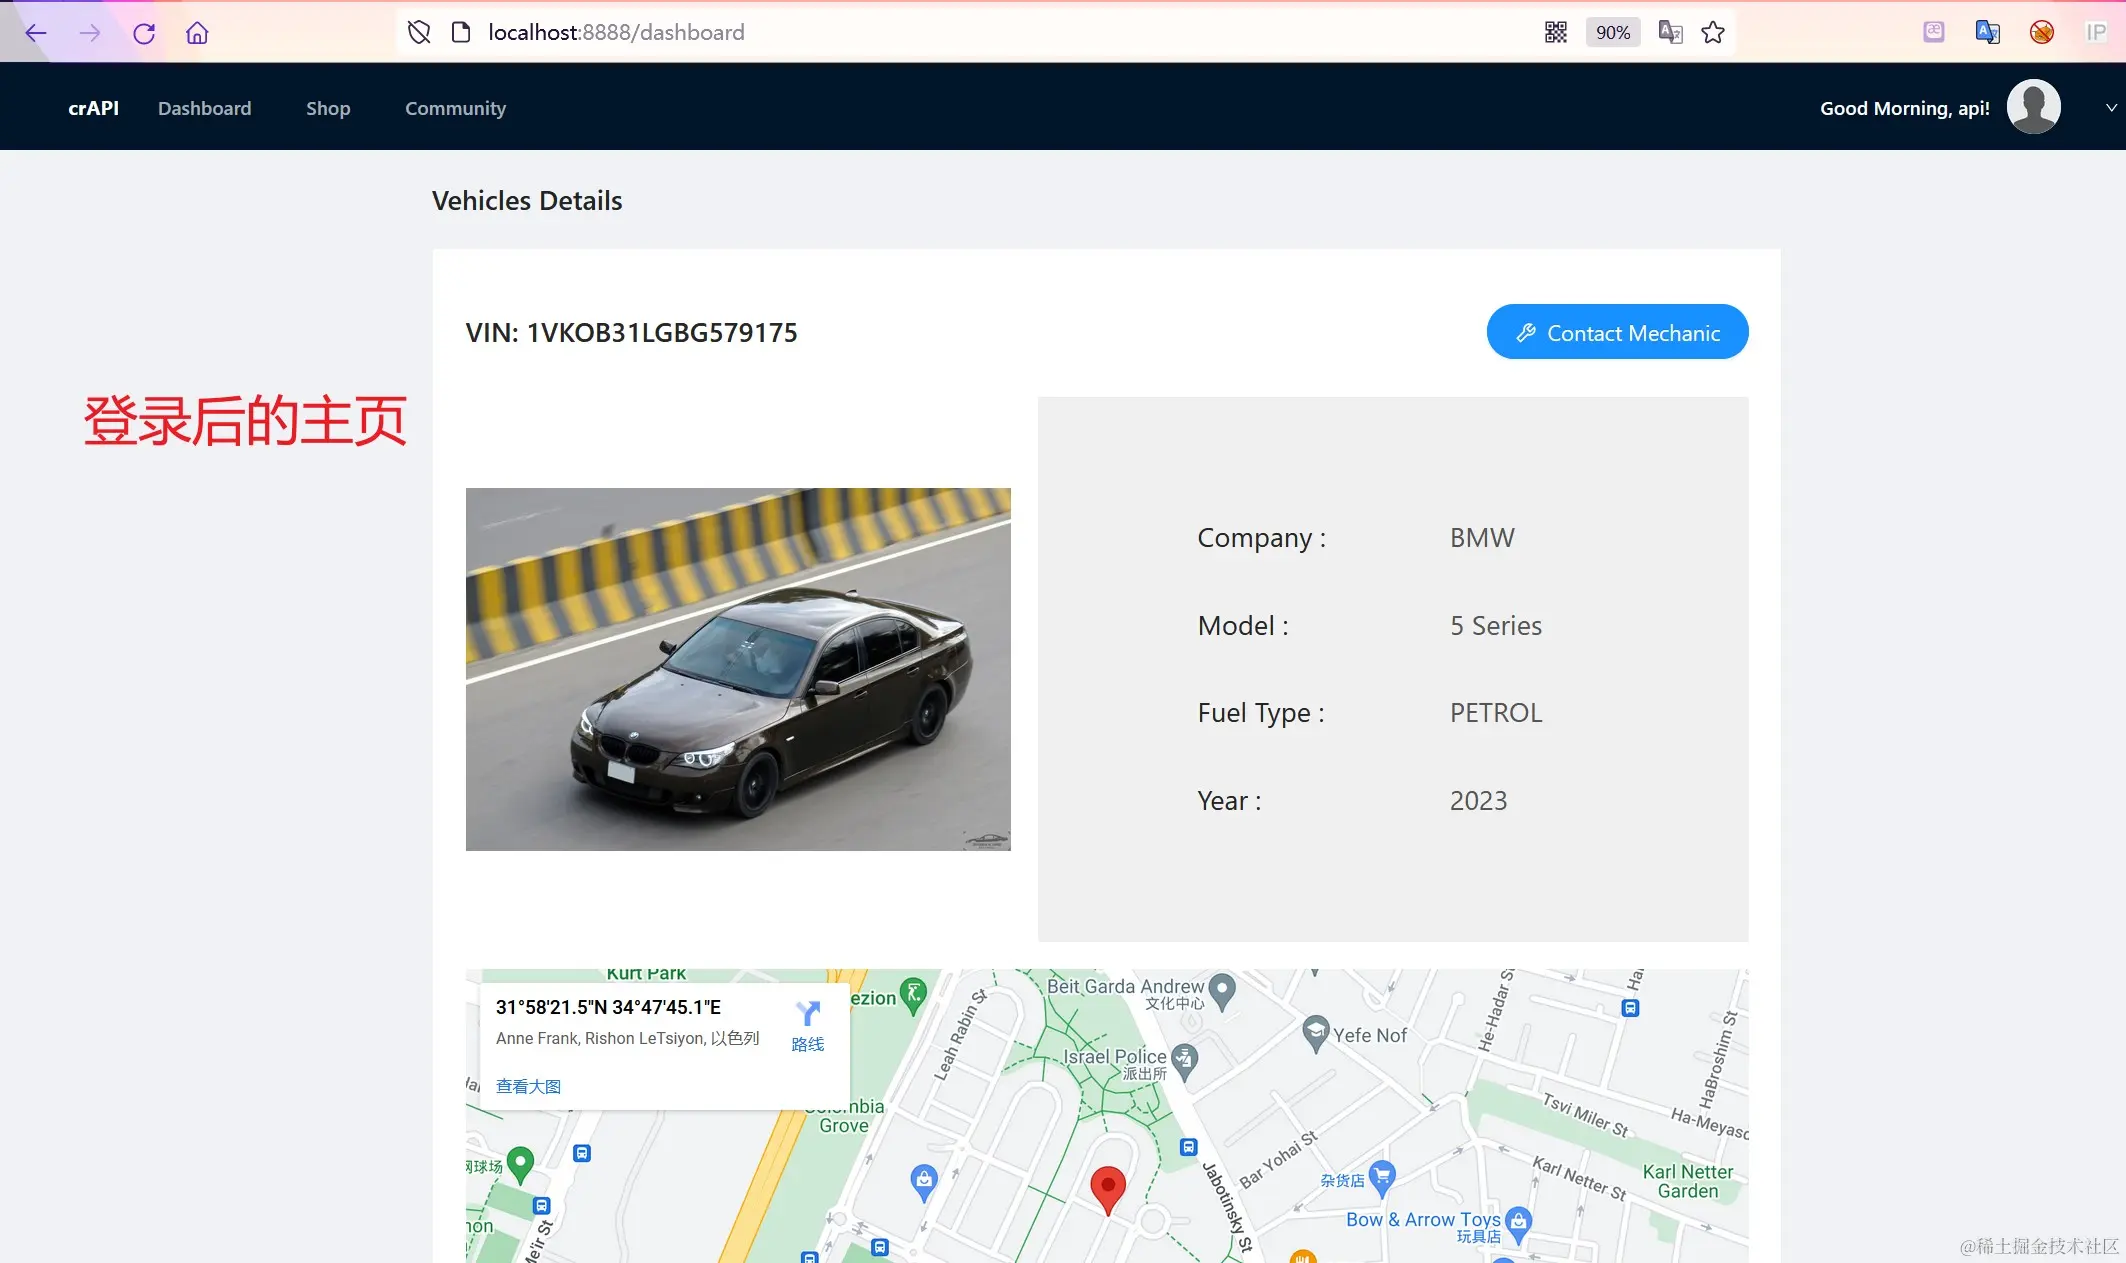
Task: Open the 90% zoom level indicator
Action: 1612,33
